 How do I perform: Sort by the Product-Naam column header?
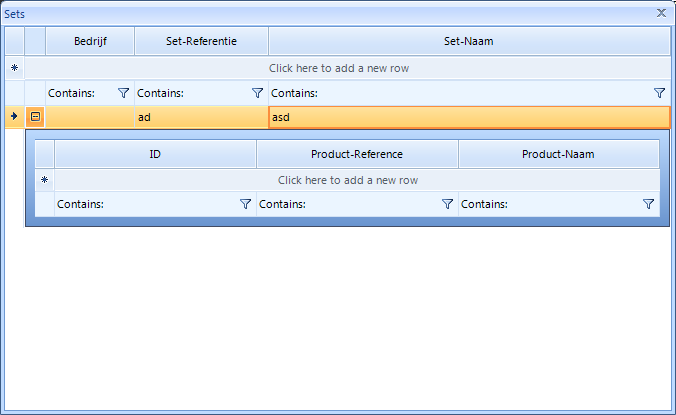tap(558, 155)
